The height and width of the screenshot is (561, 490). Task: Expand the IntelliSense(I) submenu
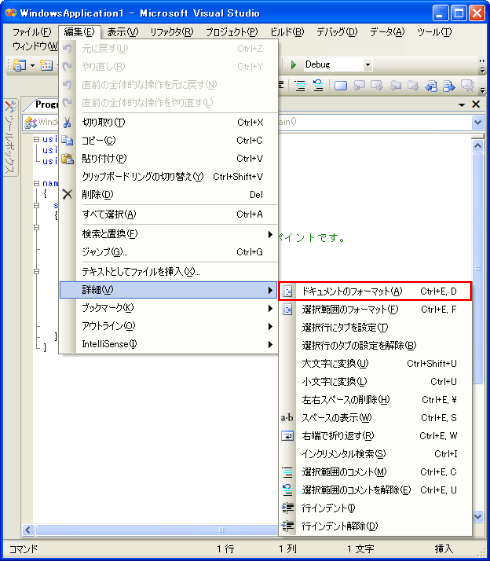[168, 344]
